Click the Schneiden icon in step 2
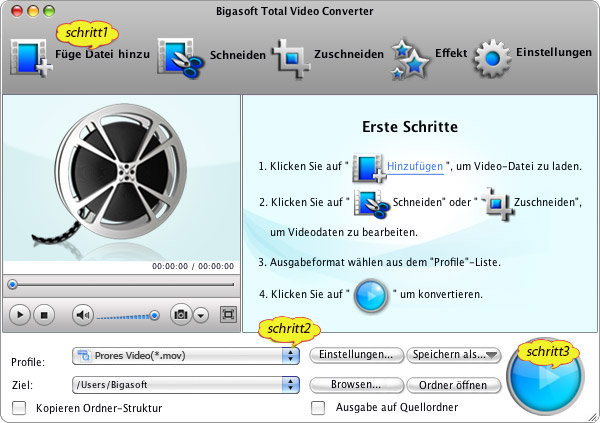The image size is (600, 423). click(x=371, y=203)
